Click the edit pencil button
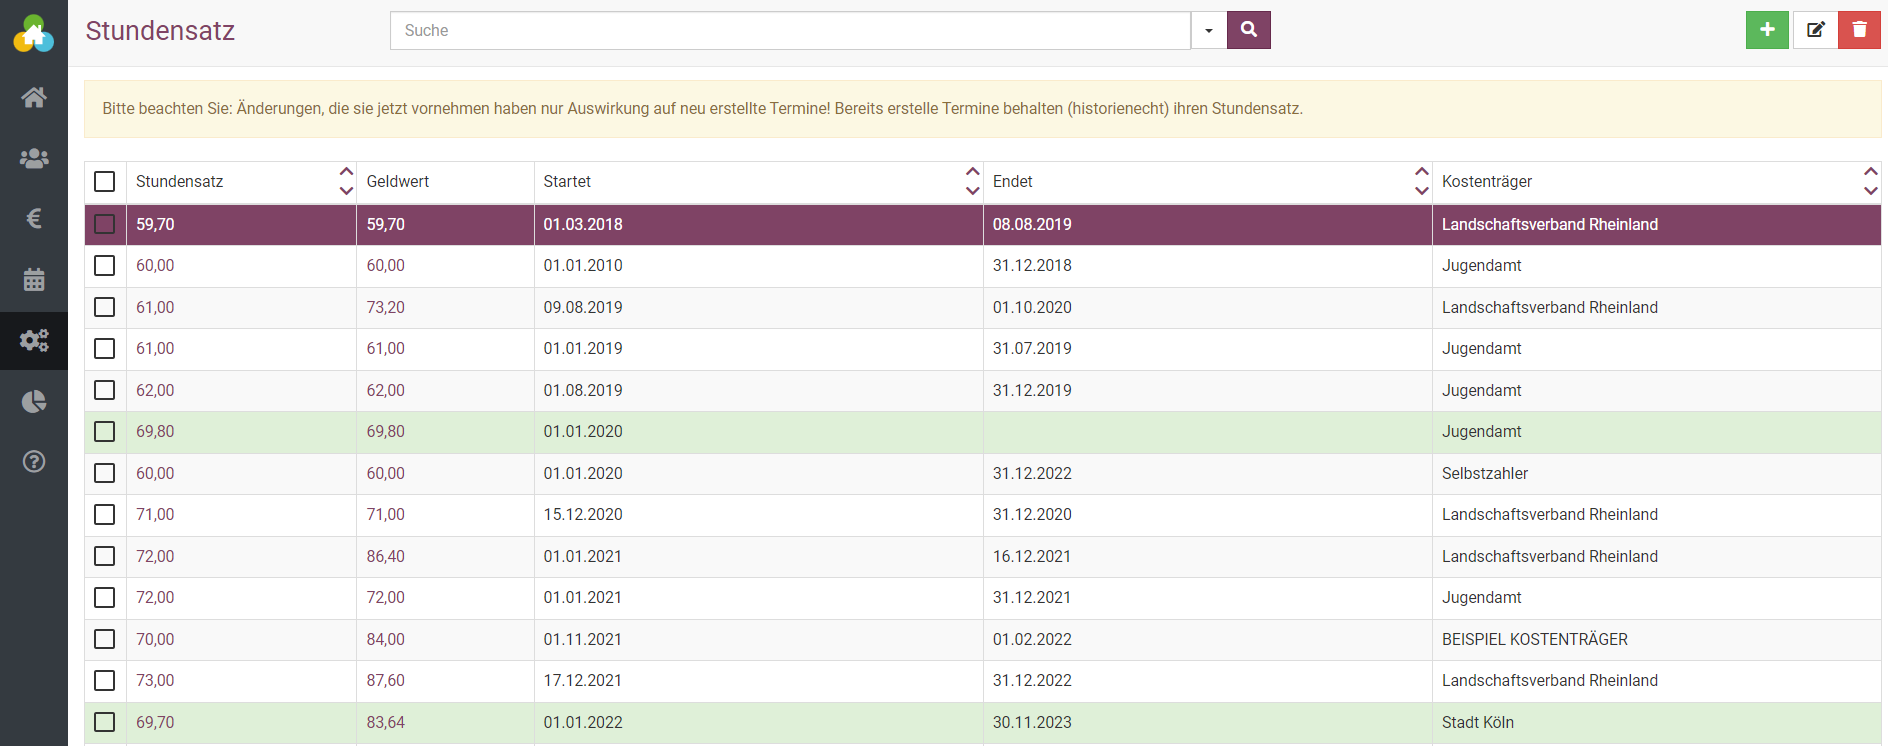 point(1815,30)
